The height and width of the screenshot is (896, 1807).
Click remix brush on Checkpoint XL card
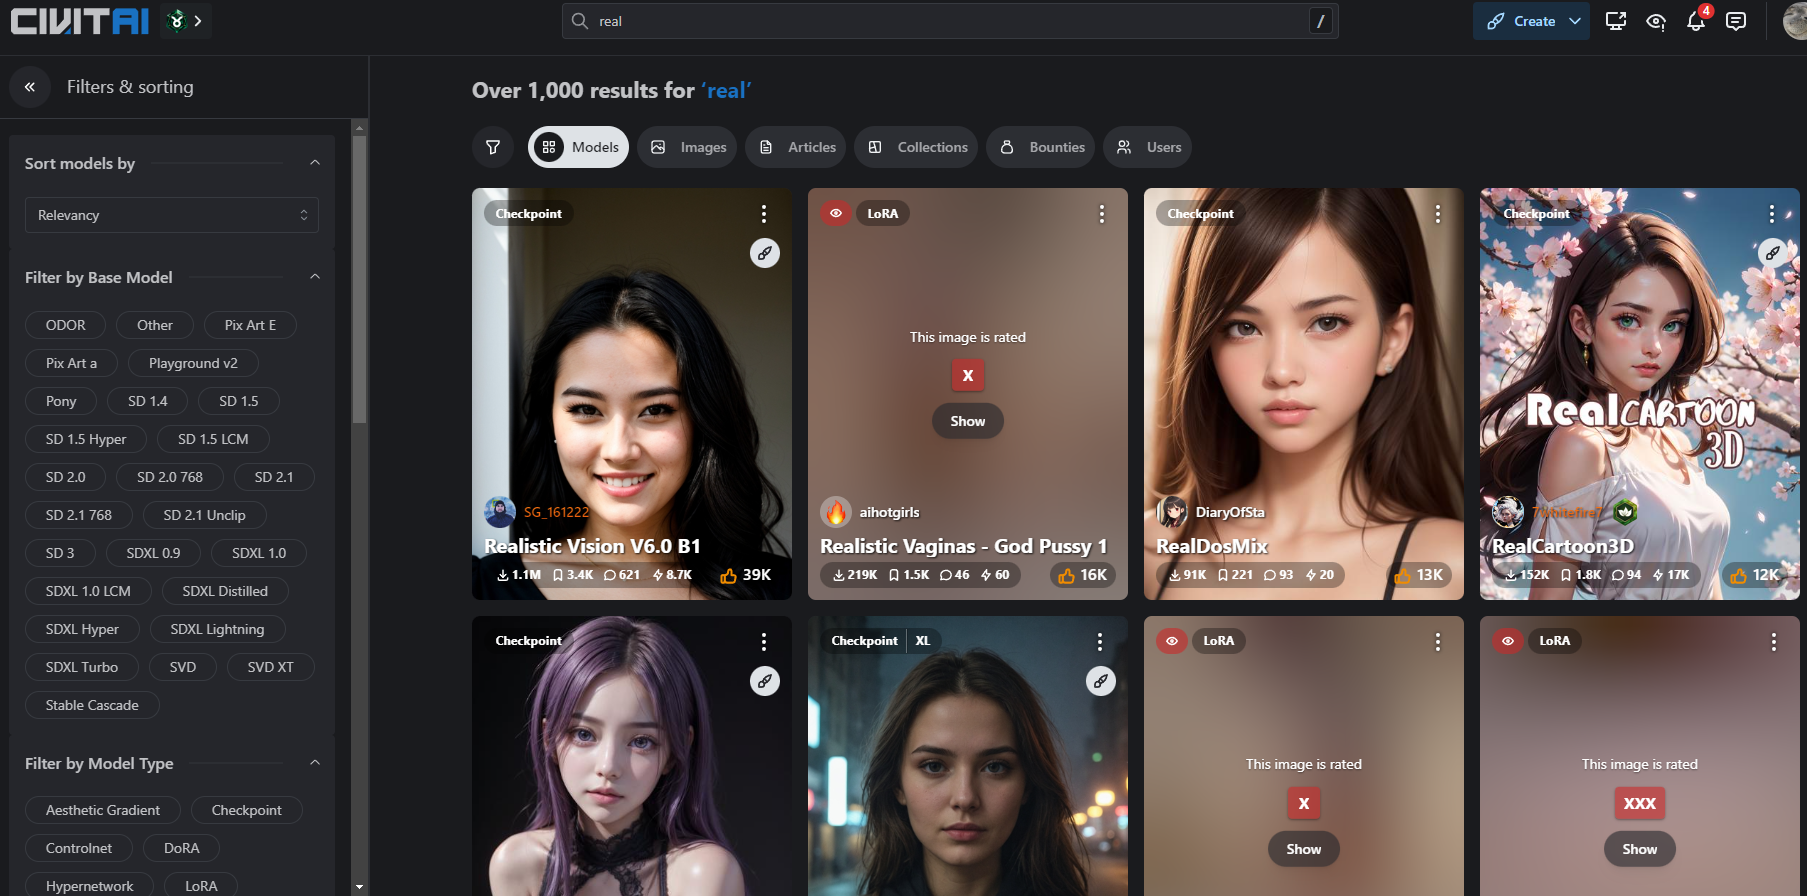[1101, 681]
